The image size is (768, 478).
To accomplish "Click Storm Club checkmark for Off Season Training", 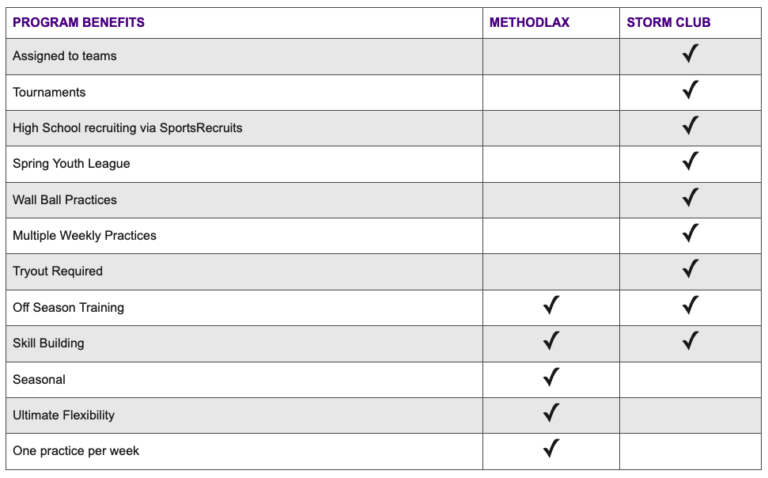I will [689, 306].
